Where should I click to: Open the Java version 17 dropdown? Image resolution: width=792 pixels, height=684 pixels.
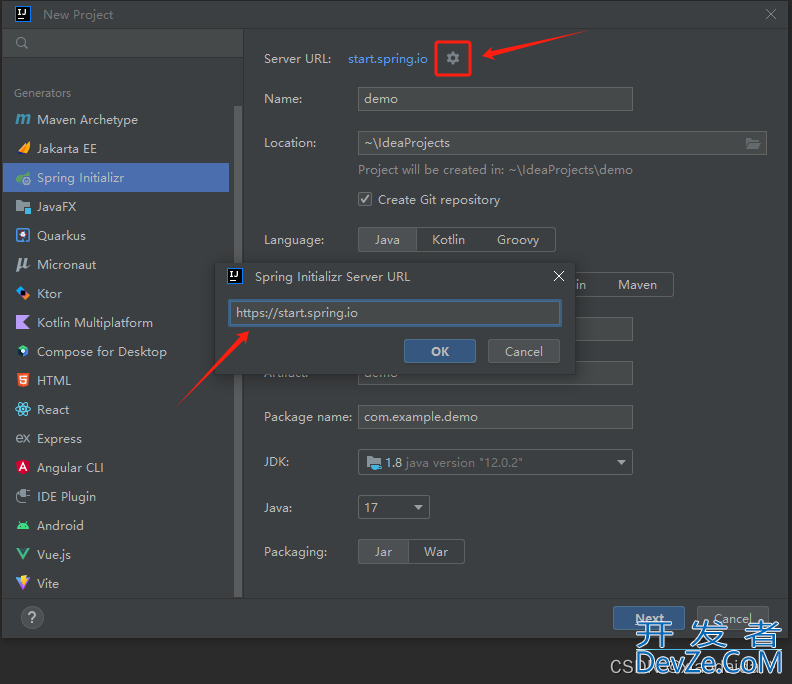[x=393, y=507]
